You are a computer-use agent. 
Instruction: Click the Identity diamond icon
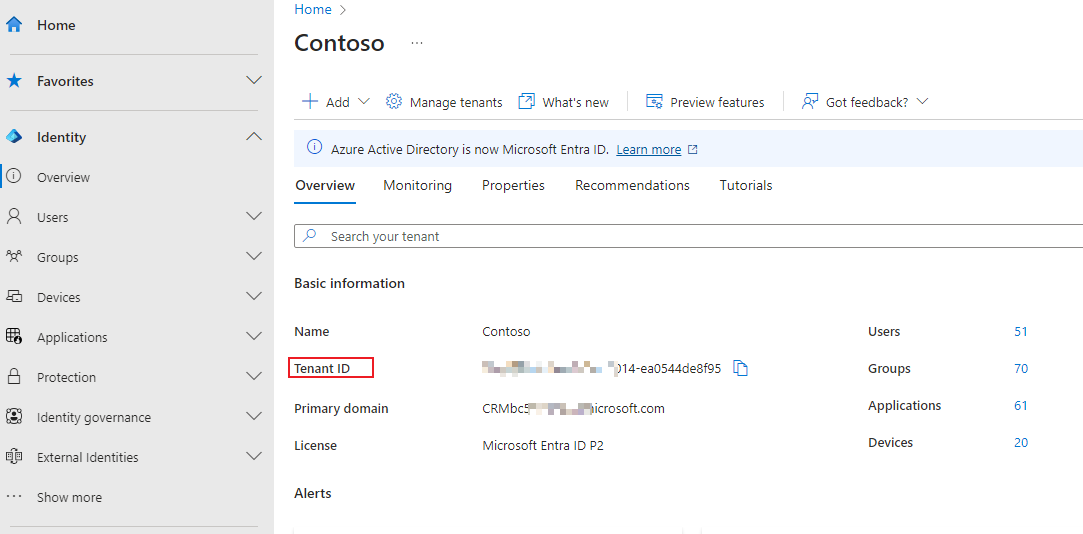point(14,137)
